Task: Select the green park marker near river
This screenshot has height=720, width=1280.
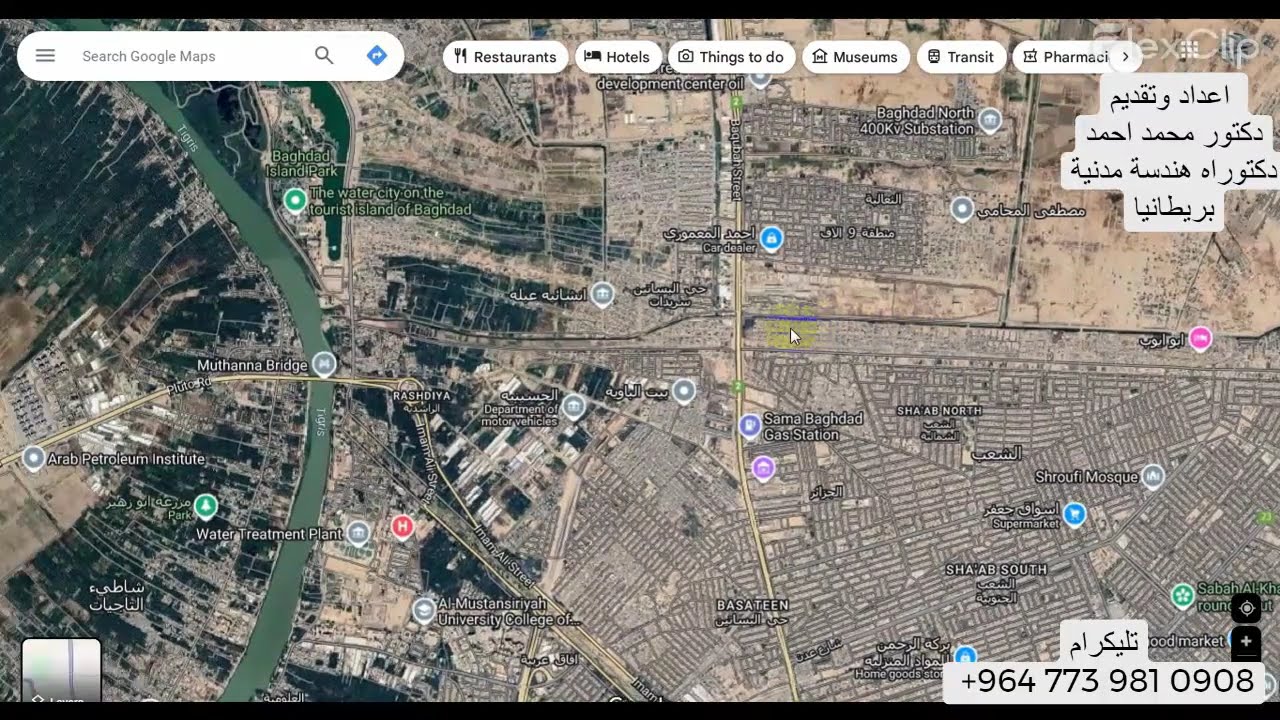Action: pyautogui.click(x=205, y=506)
